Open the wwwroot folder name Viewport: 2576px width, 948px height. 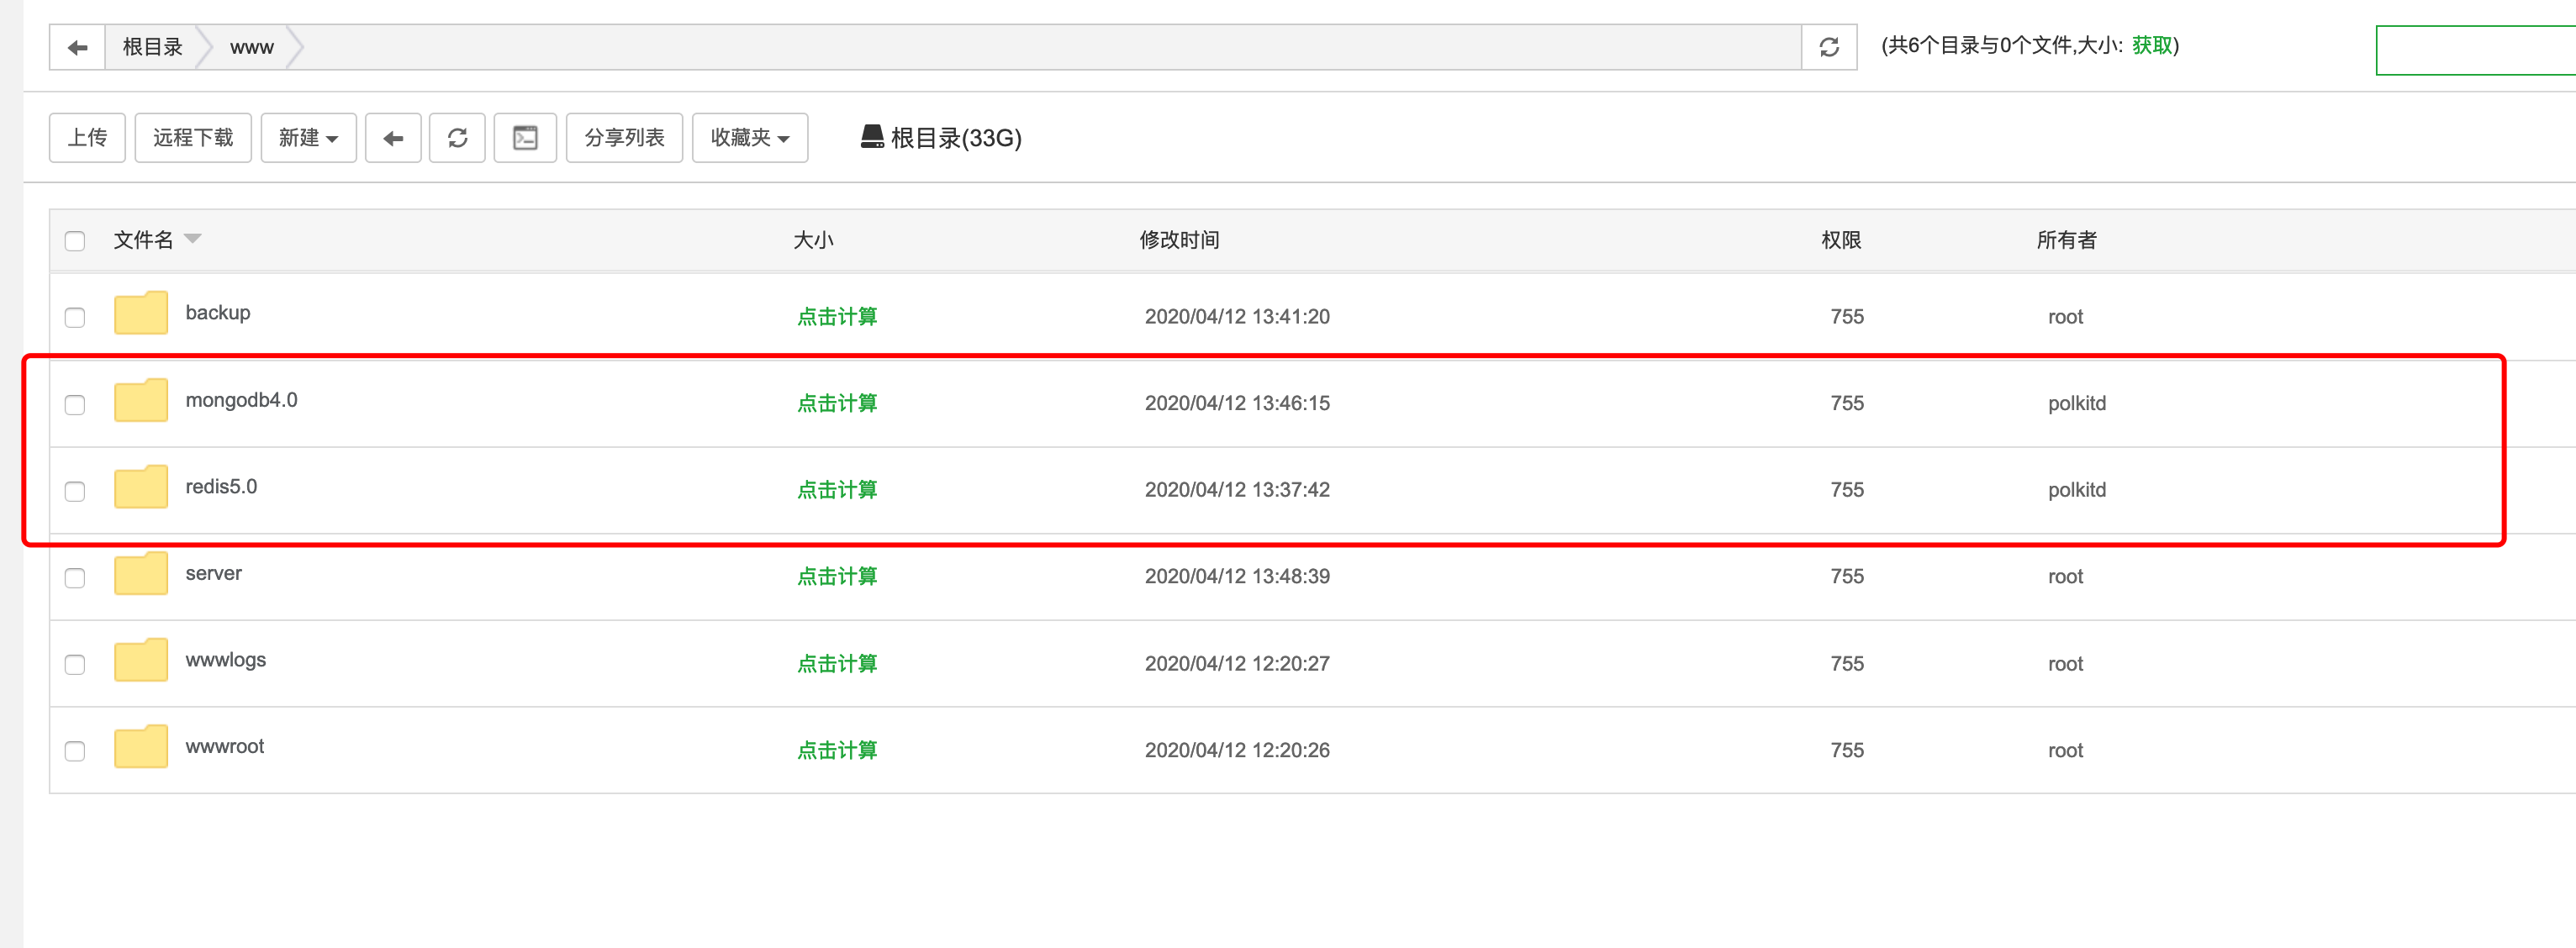tap(225, 747)
